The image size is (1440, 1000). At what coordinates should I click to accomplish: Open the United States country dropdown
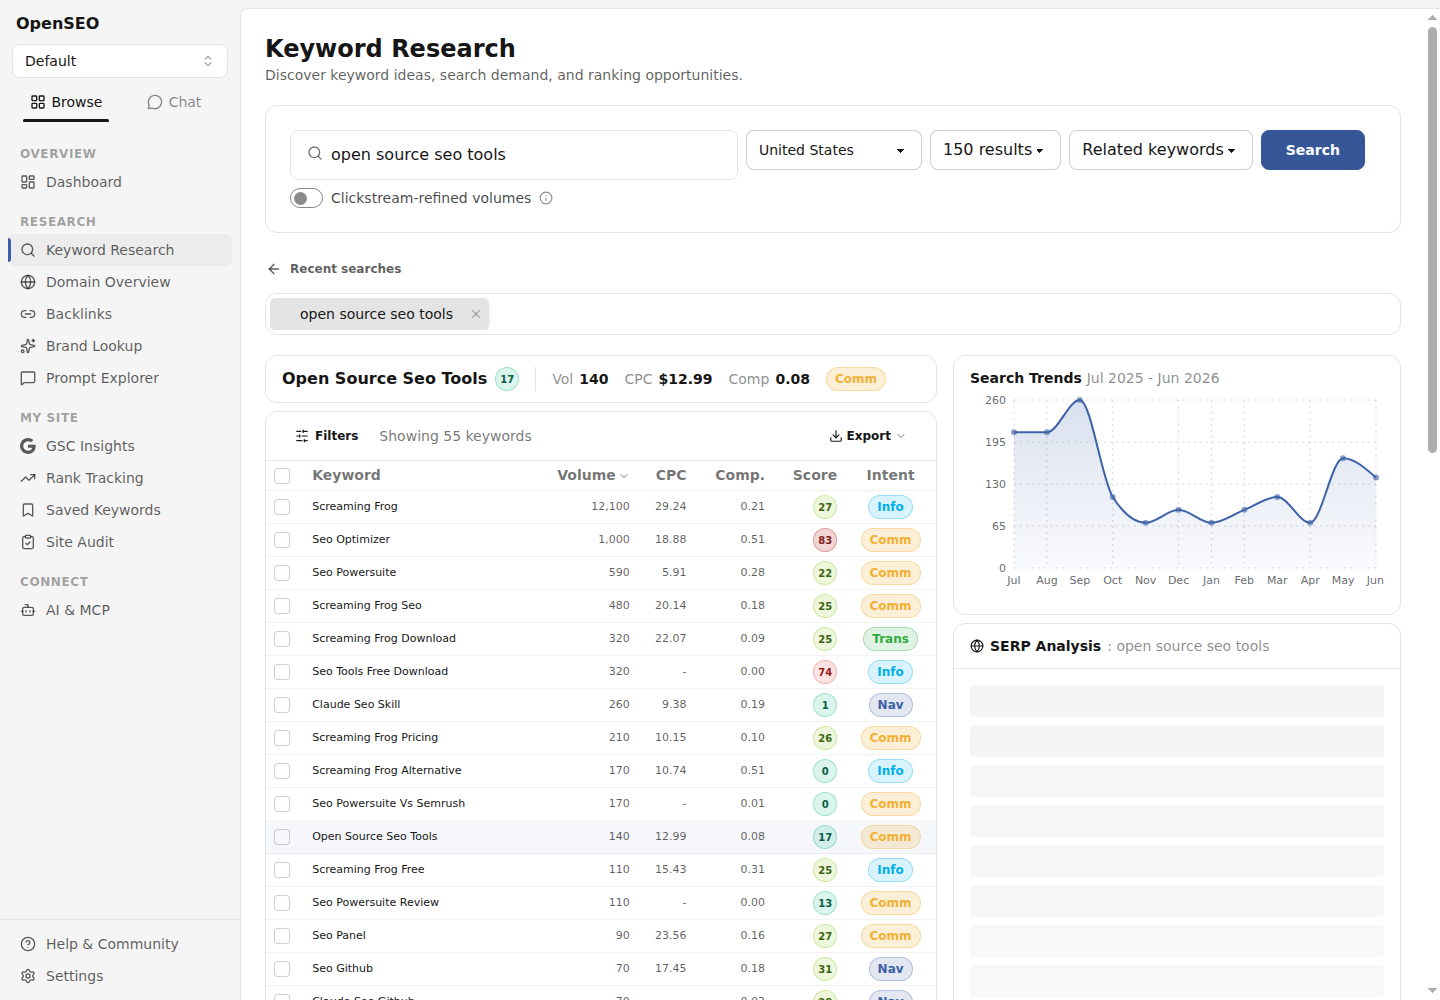pyautogui.click(x=834, y=150)
